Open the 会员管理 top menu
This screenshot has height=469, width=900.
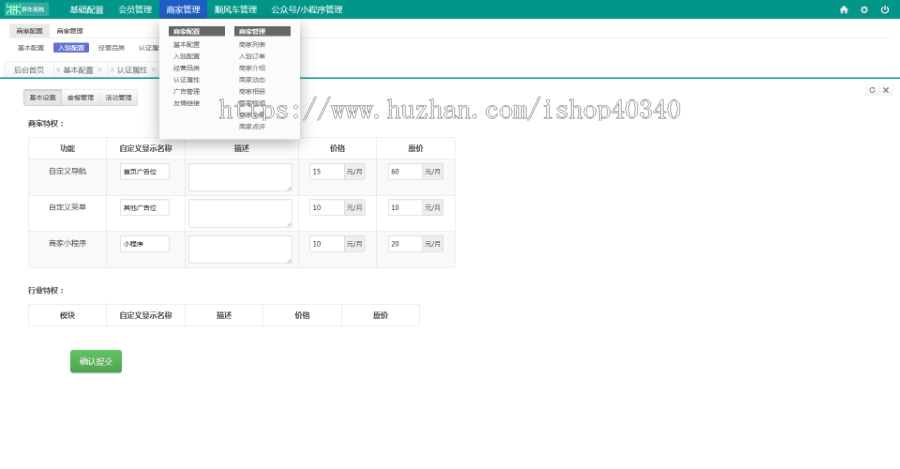click(x=135, y=9)
